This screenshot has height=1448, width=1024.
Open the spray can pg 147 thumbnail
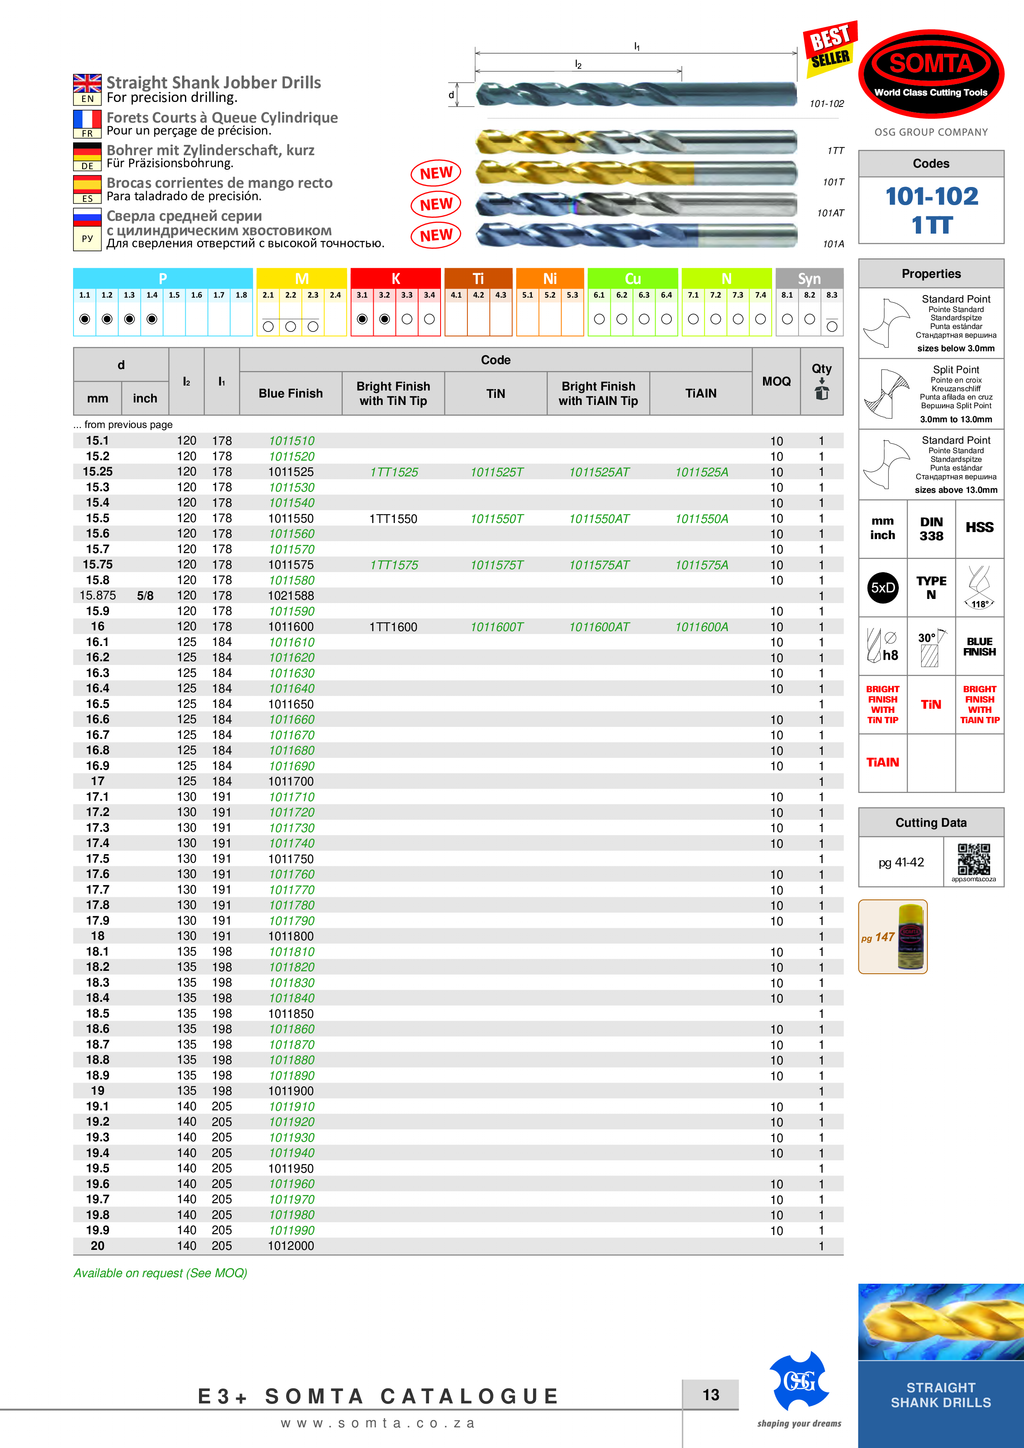pyautogui.click(x=893, y=937)
